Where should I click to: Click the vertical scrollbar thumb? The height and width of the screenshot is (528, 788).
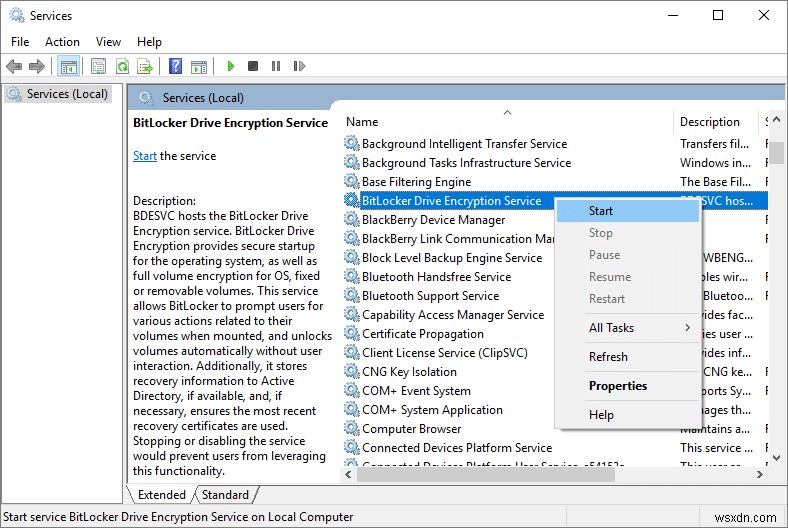pyautogui.click(x=777, y=153)
